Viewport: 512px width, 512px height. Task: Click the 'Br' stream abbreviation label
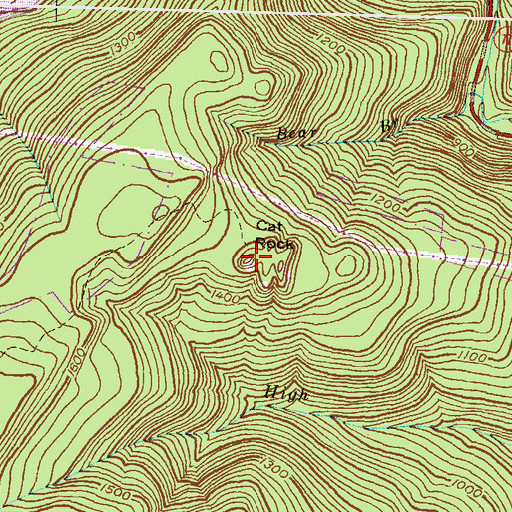[x=389, y=126]
